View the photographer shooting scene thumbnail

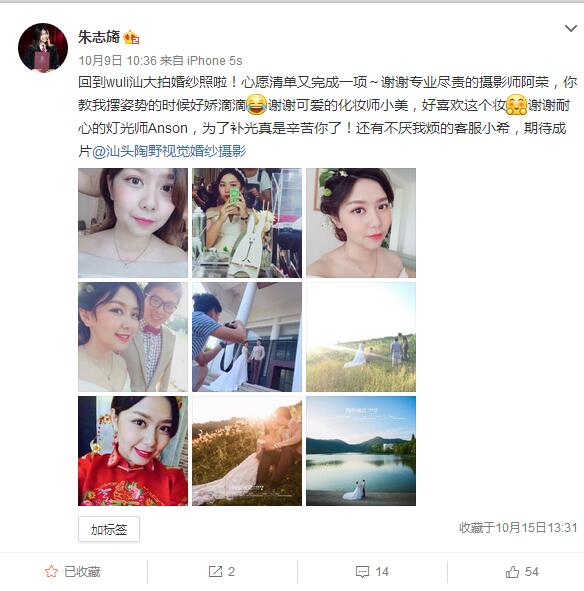click(x=247, y=337)
